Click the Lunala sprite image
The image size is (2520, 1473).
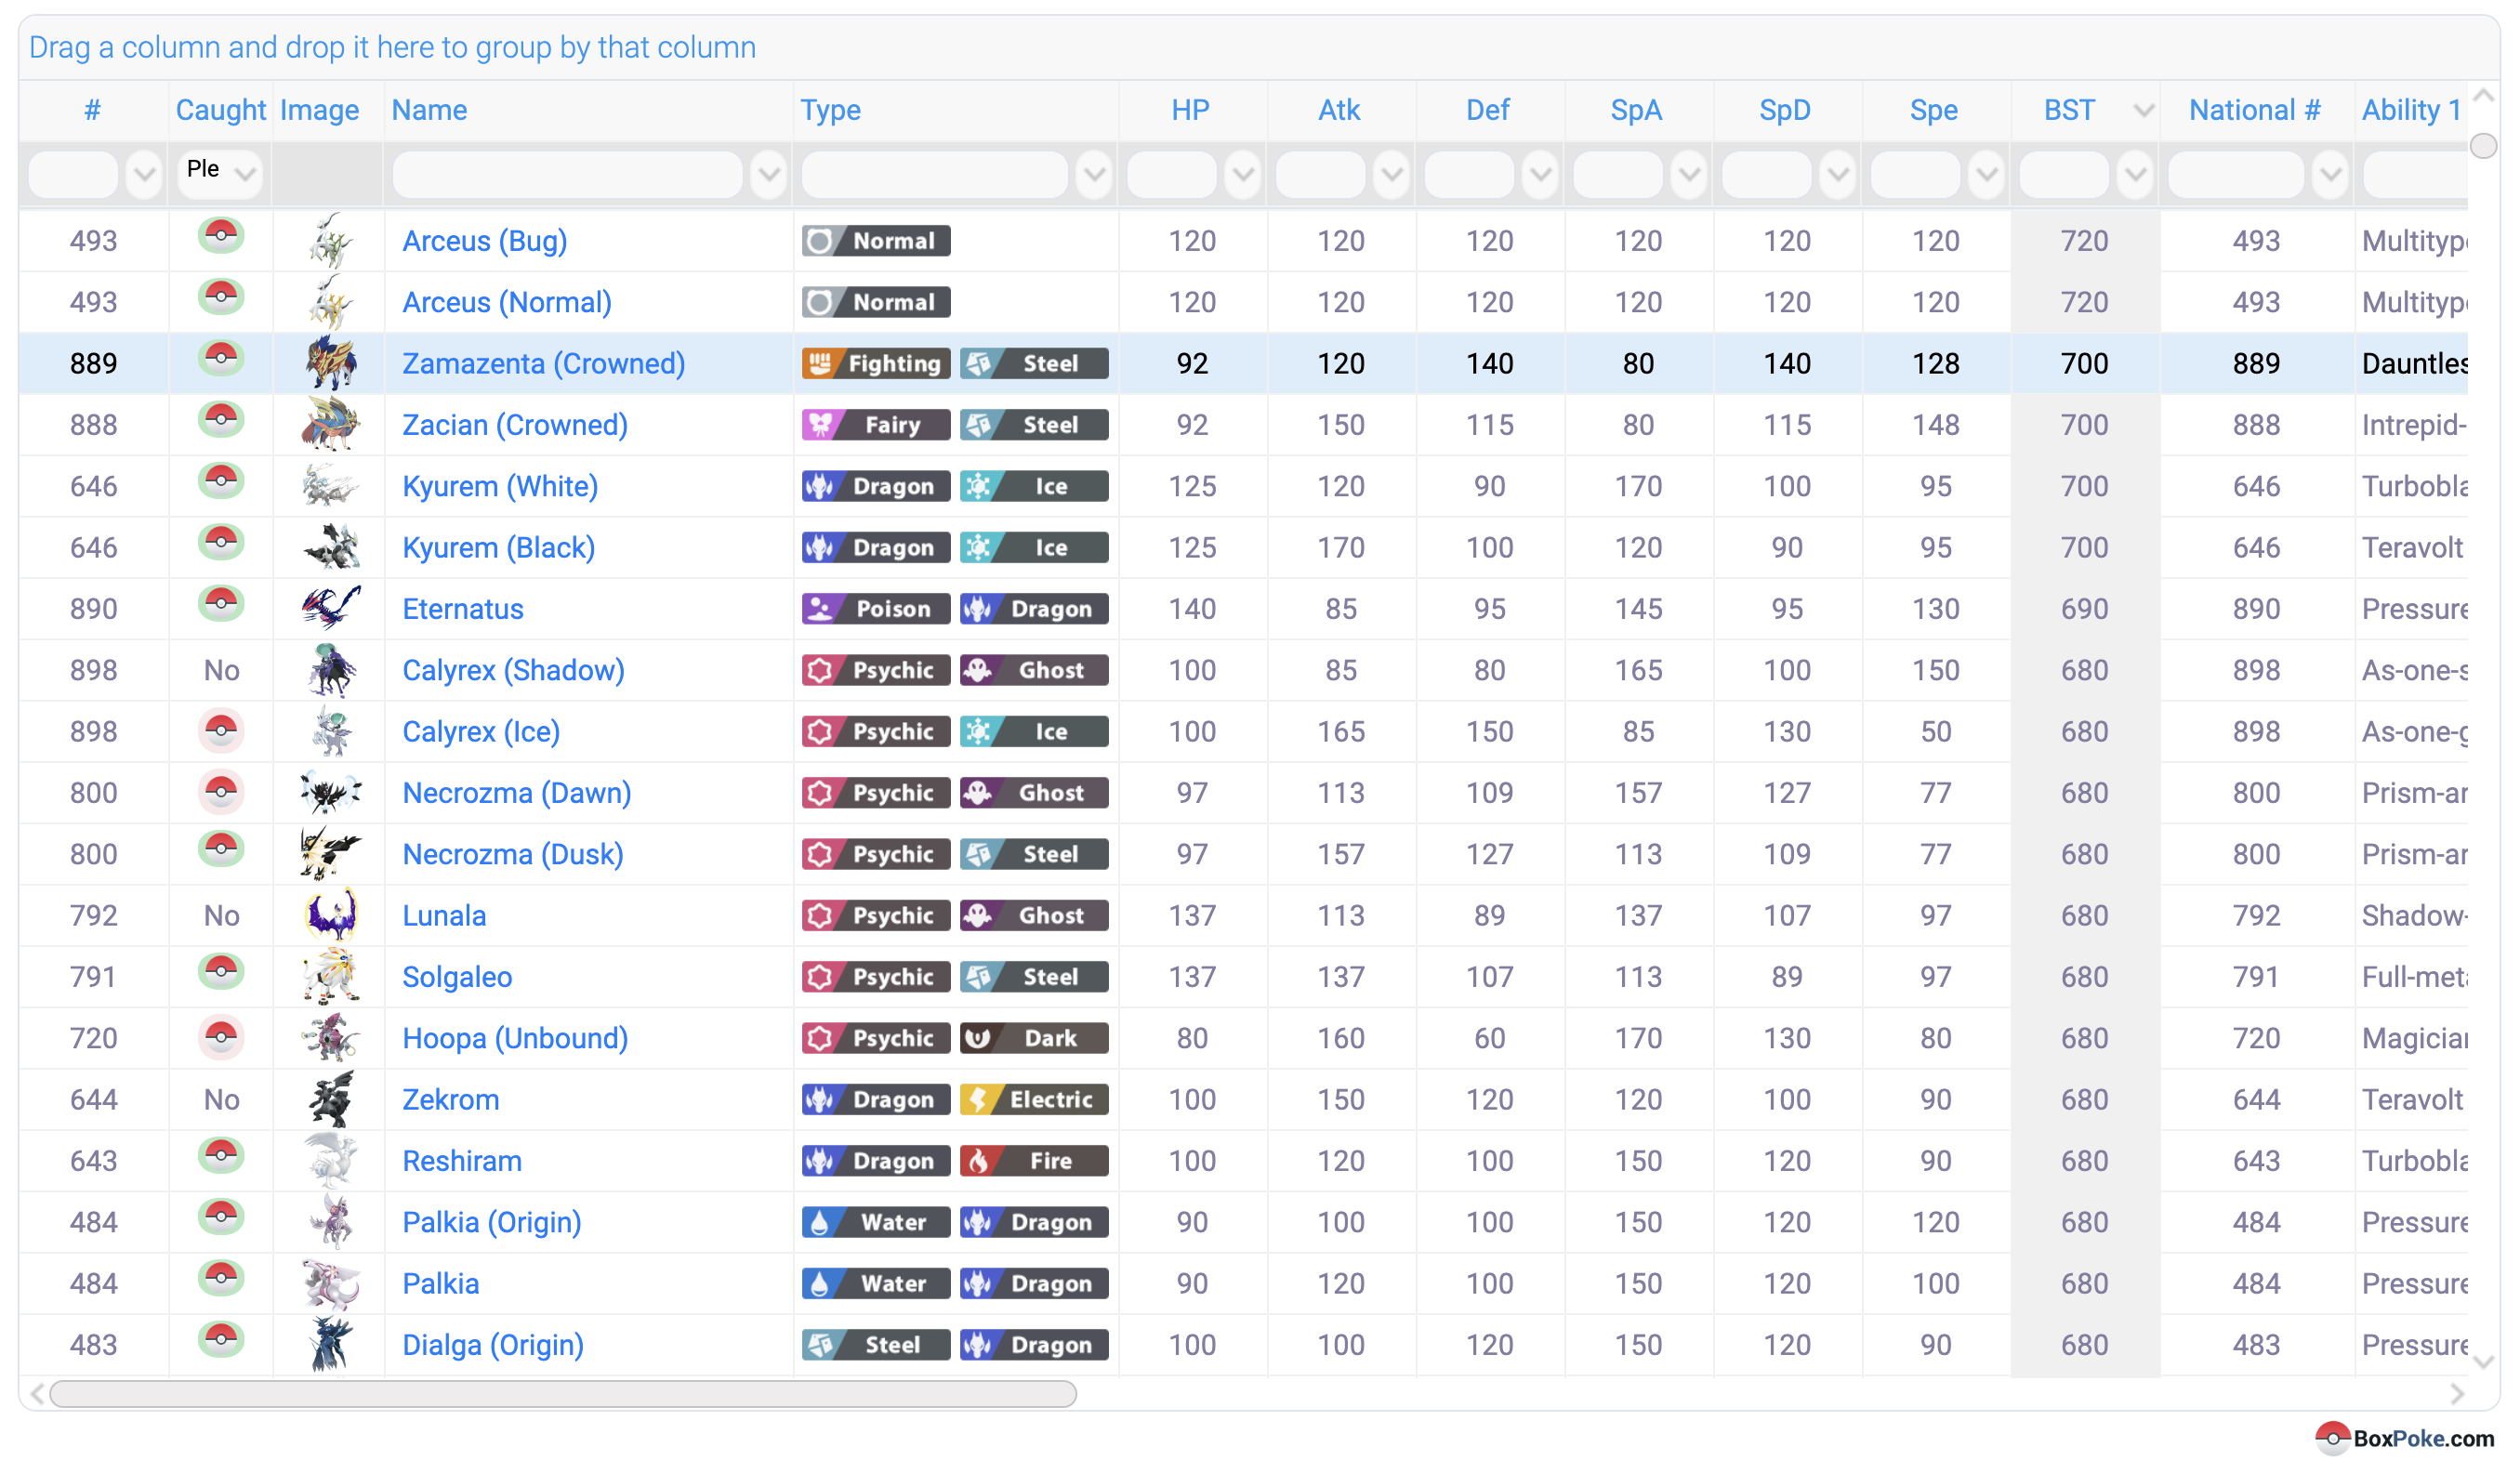[330, 915]
